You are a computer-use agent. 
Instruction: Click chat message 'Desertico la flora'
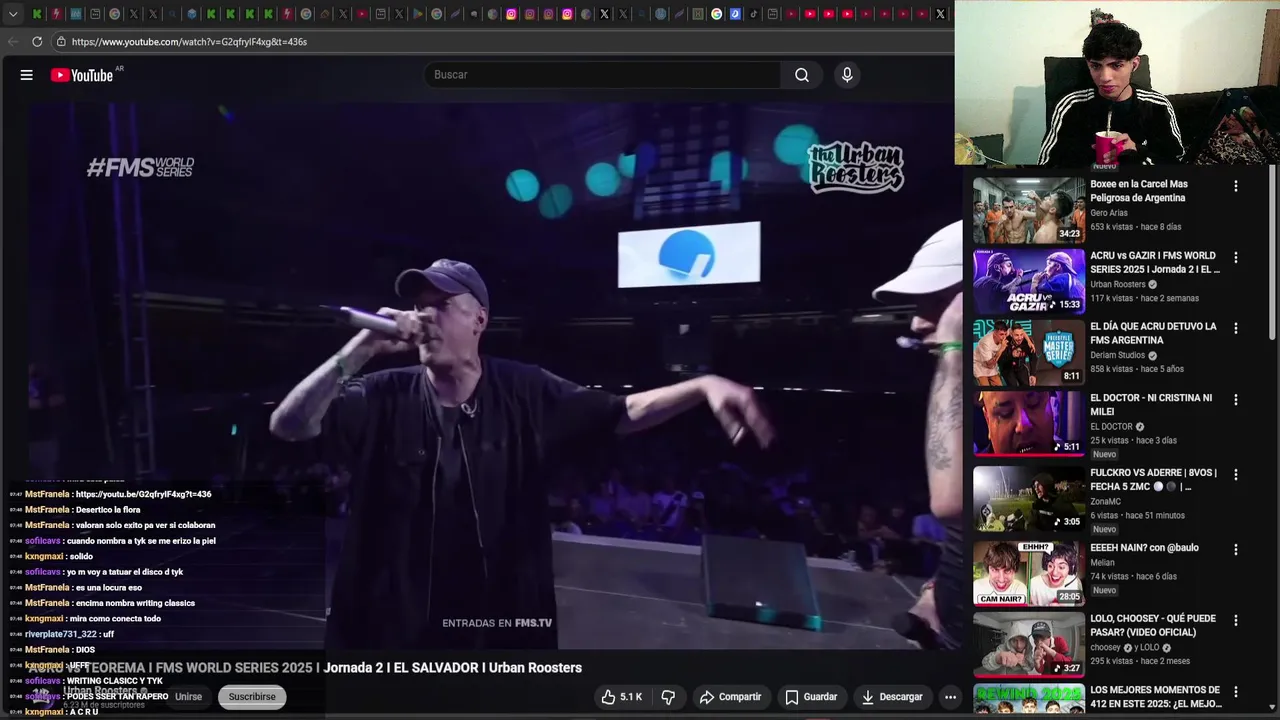coord(108,510)
